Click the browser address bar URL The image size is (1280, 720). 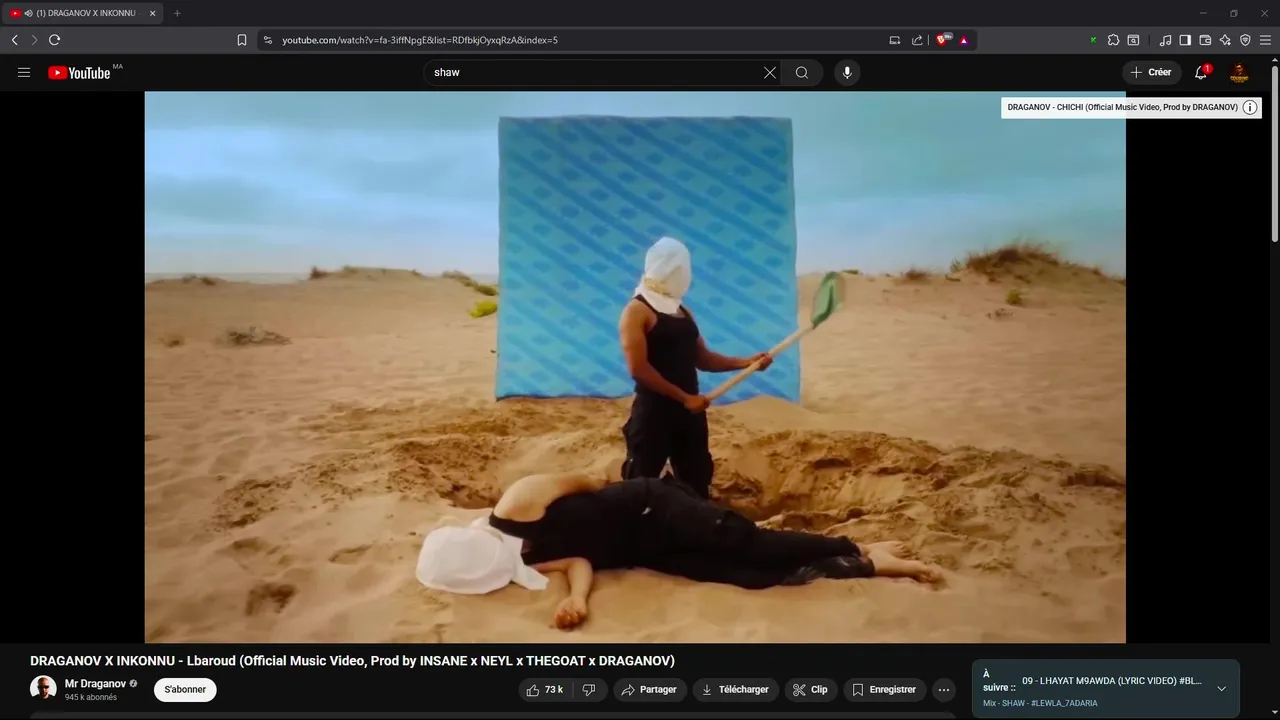[x=420, y=40]
